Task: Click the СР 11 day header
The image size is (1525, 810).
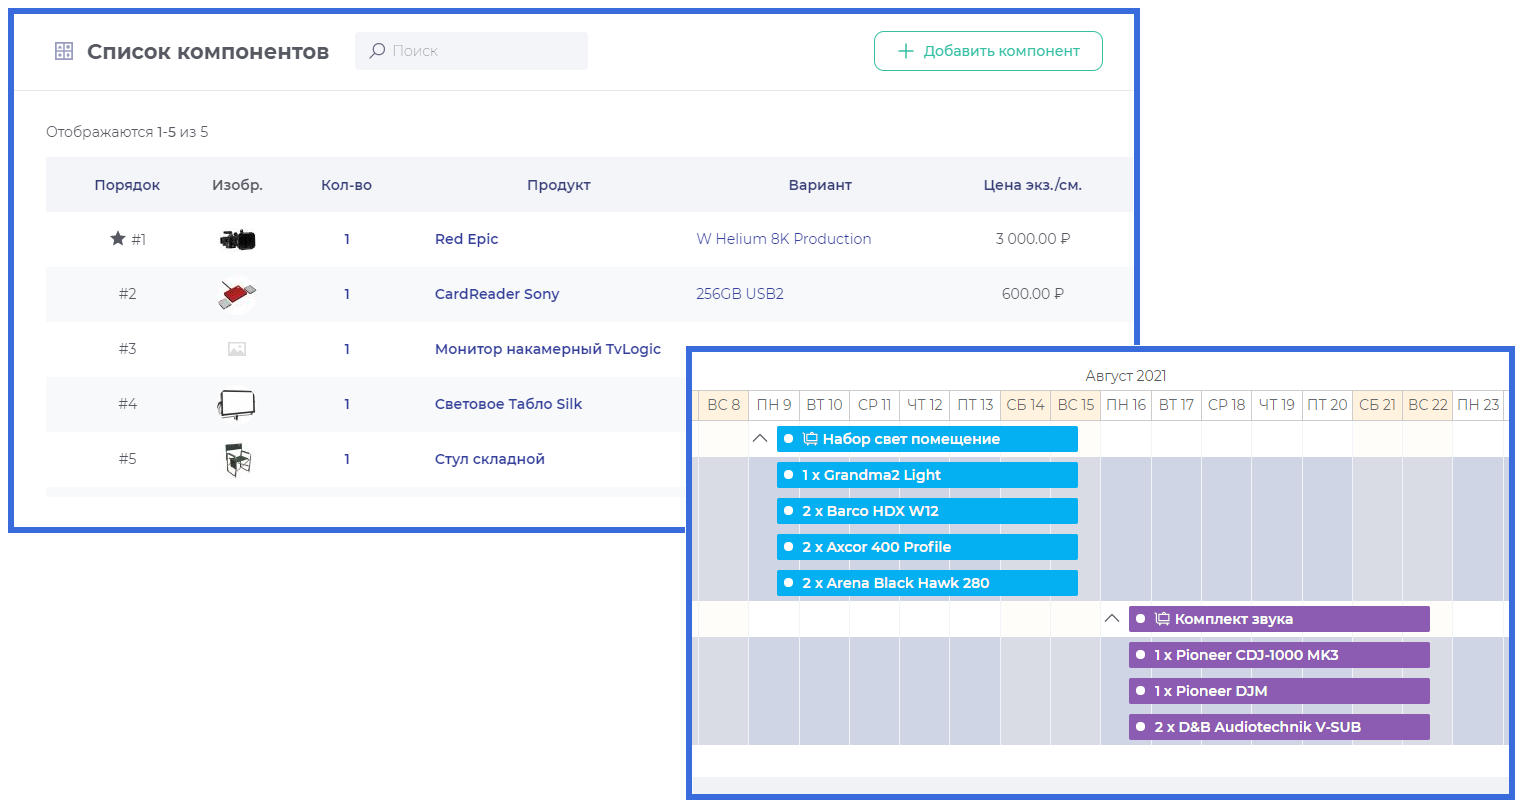Action: point(874,405)
